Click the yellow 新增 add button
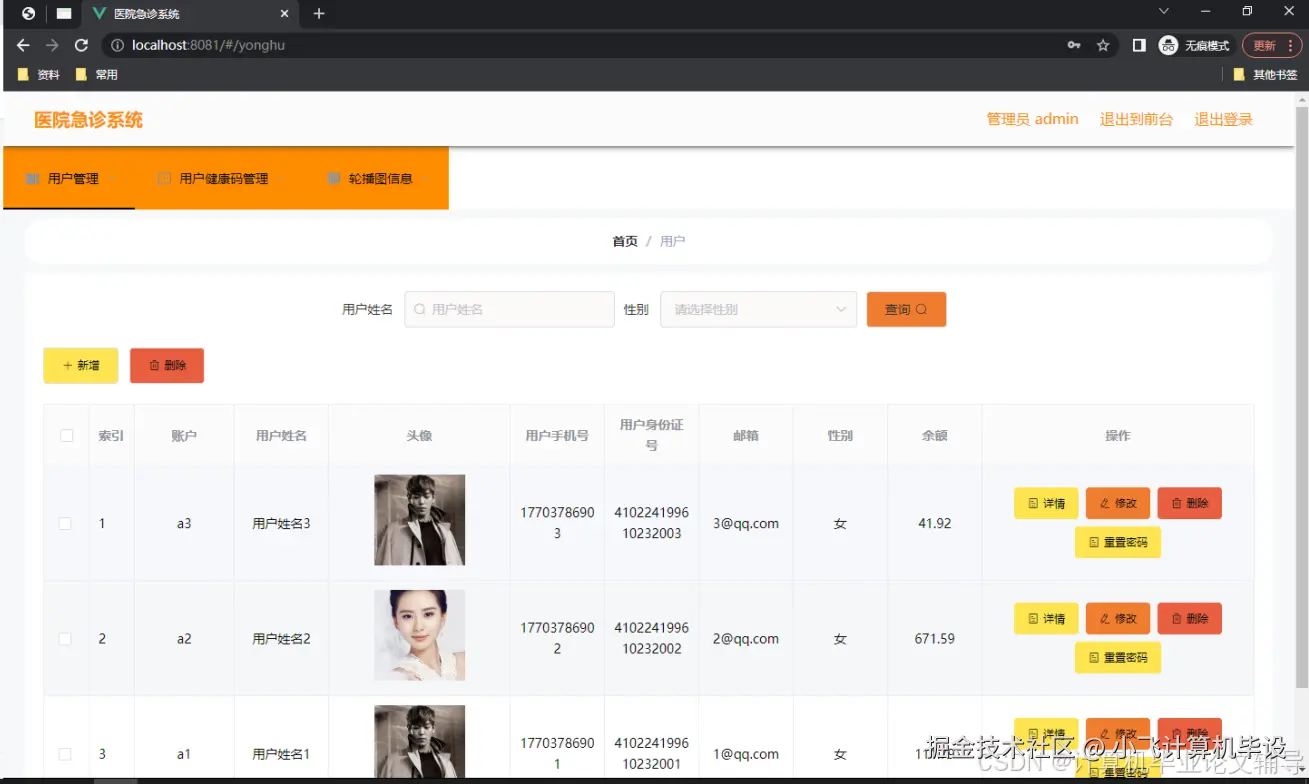1309x784 pixels. 81,365
